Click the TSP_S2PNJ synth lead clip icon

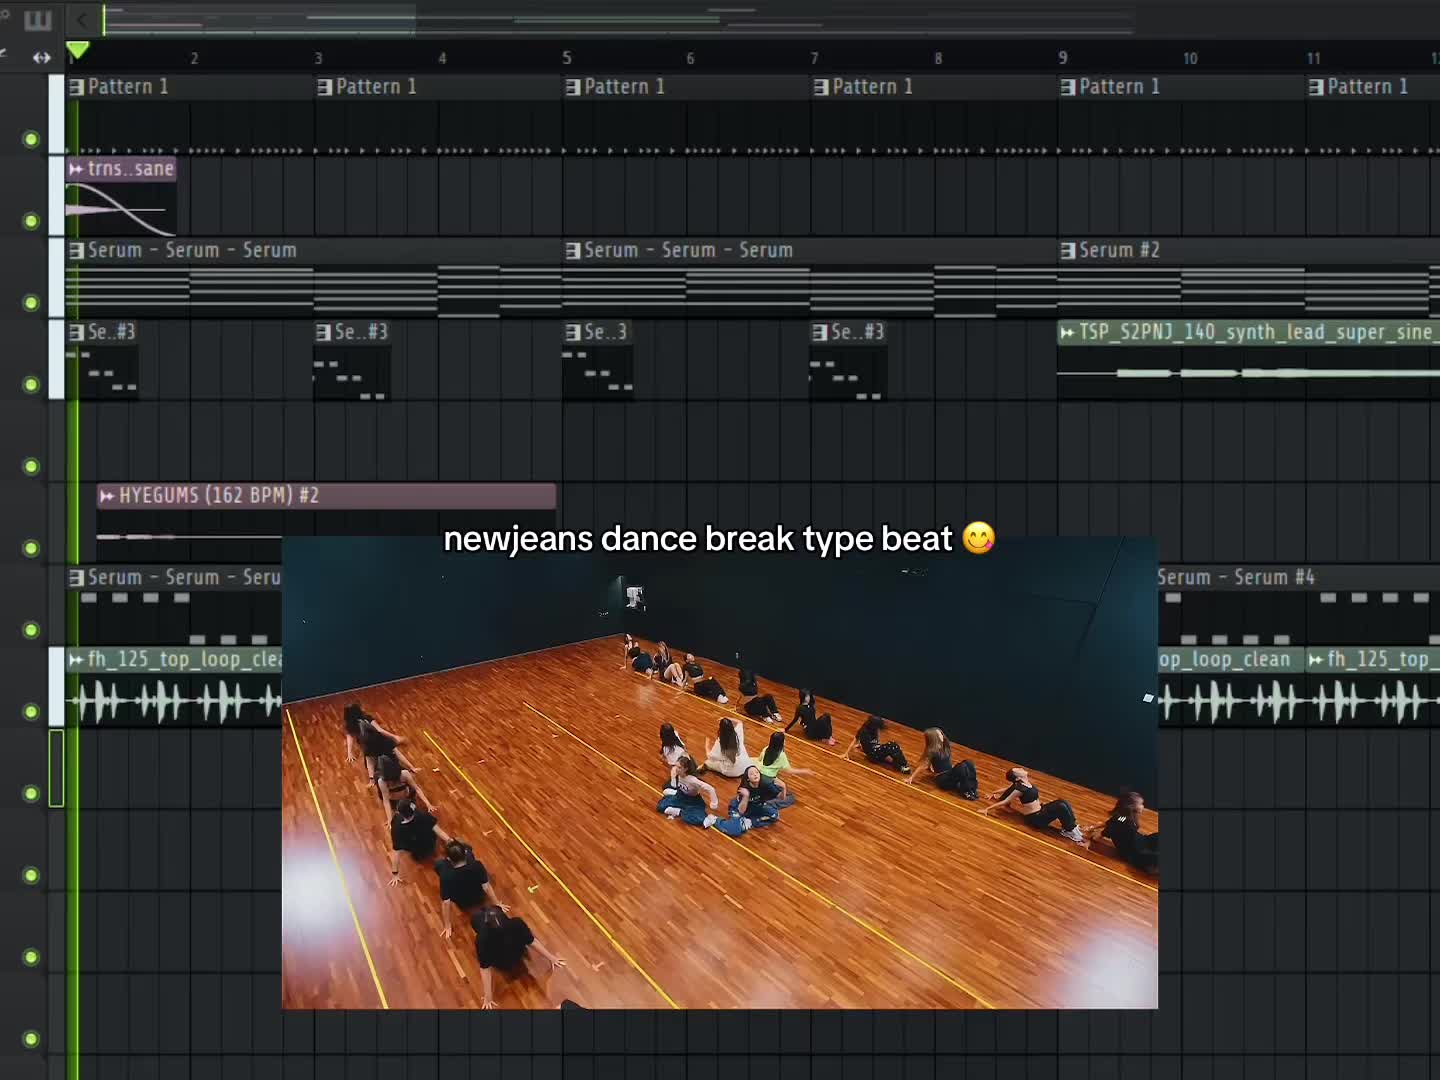click(1068, 332)
